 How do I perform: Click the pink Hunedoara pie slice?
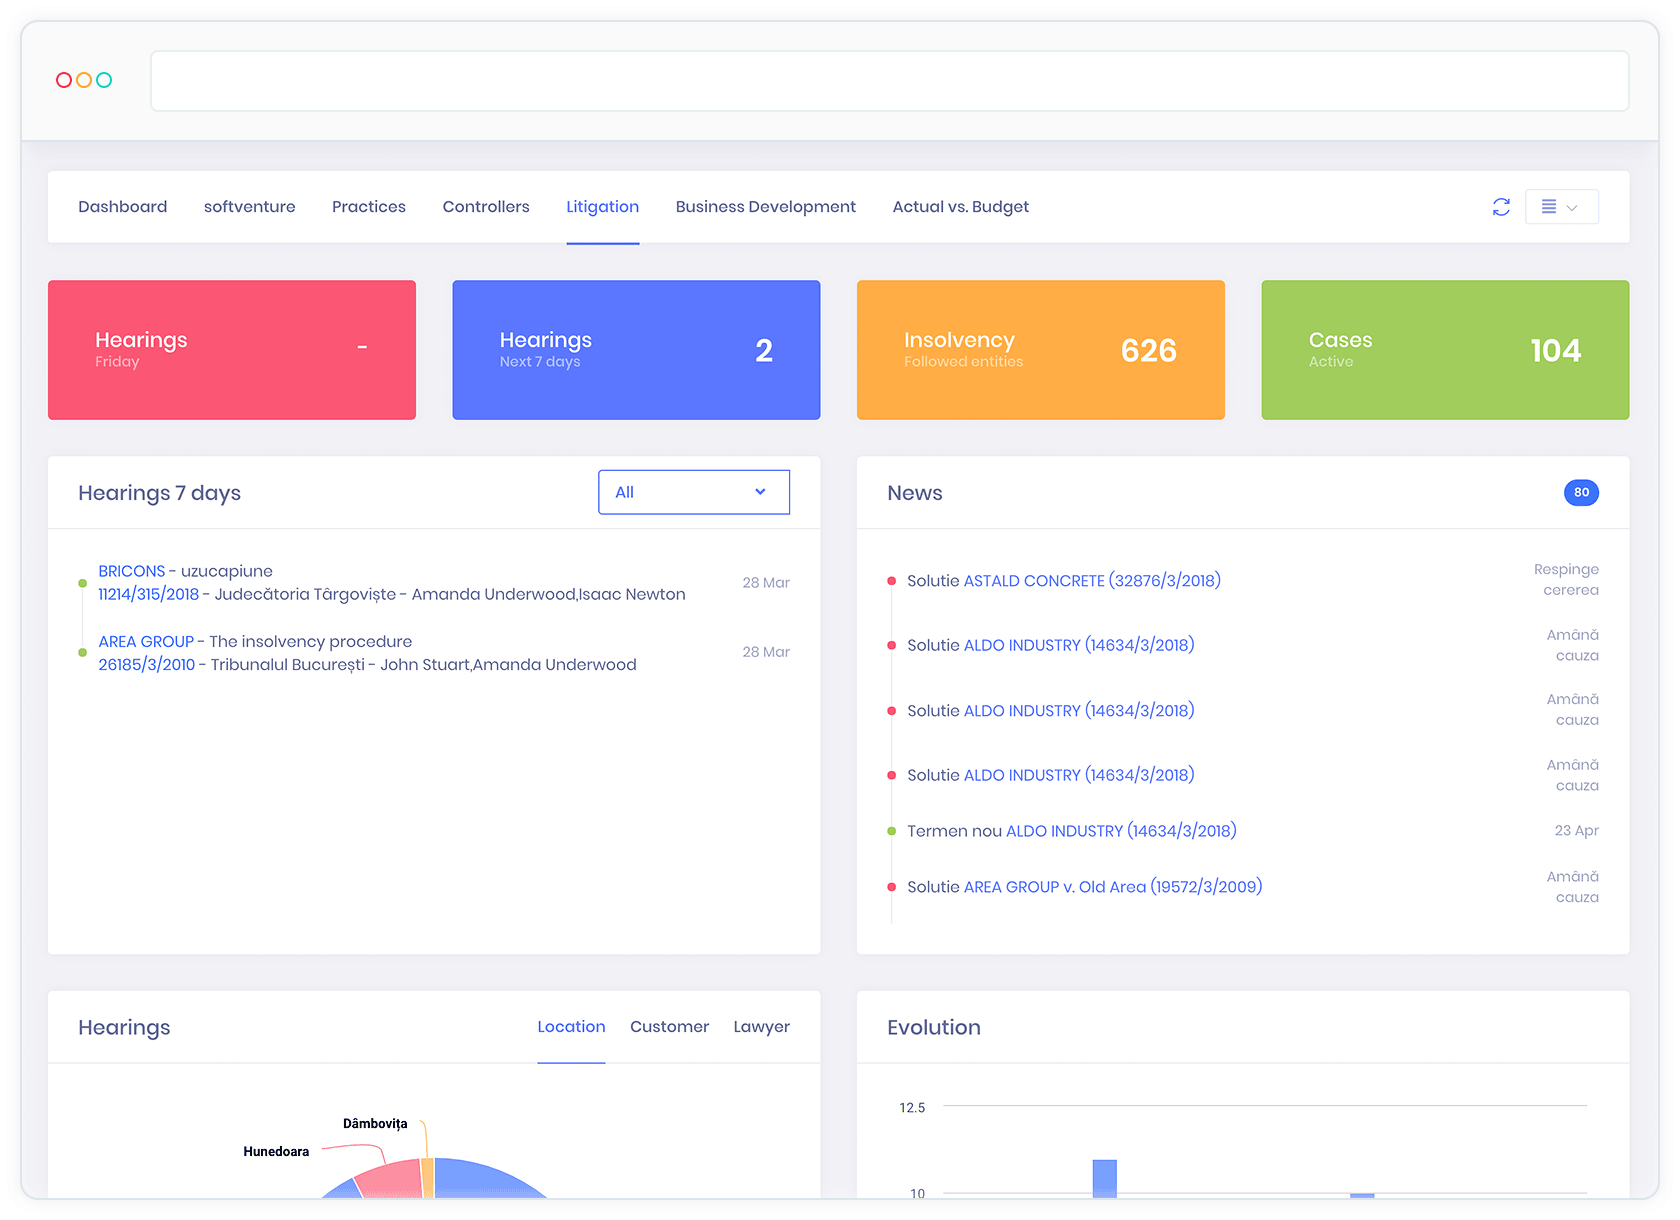(x=393, y=1180)
